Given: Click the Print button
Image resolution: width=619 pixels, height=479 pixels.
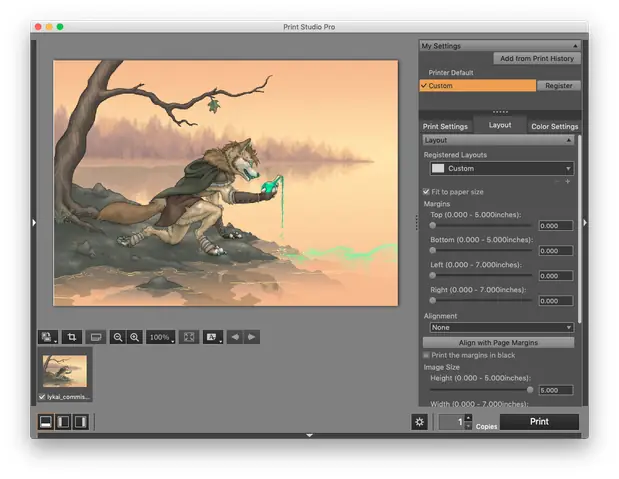Looking at the screenshot, I should 539,422.
